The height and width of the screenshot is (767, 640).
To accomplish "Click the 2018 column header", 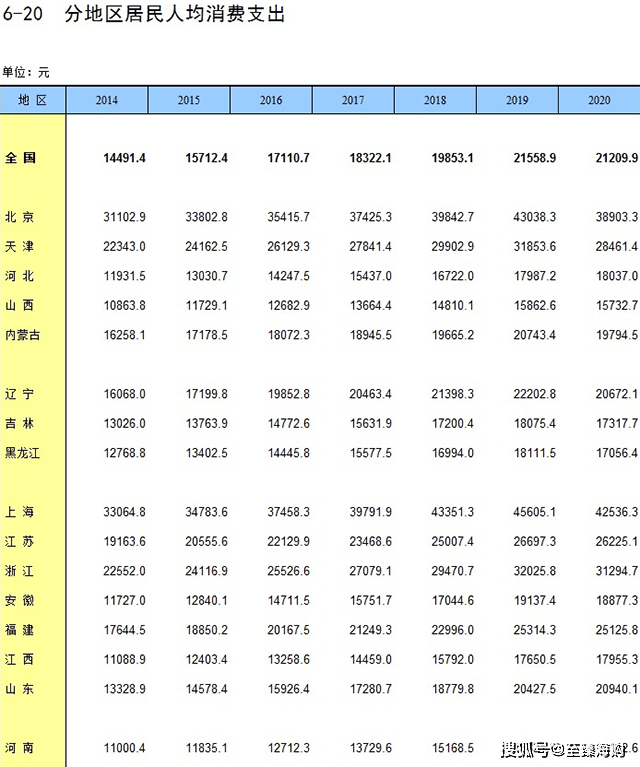I will pos(435,100).
